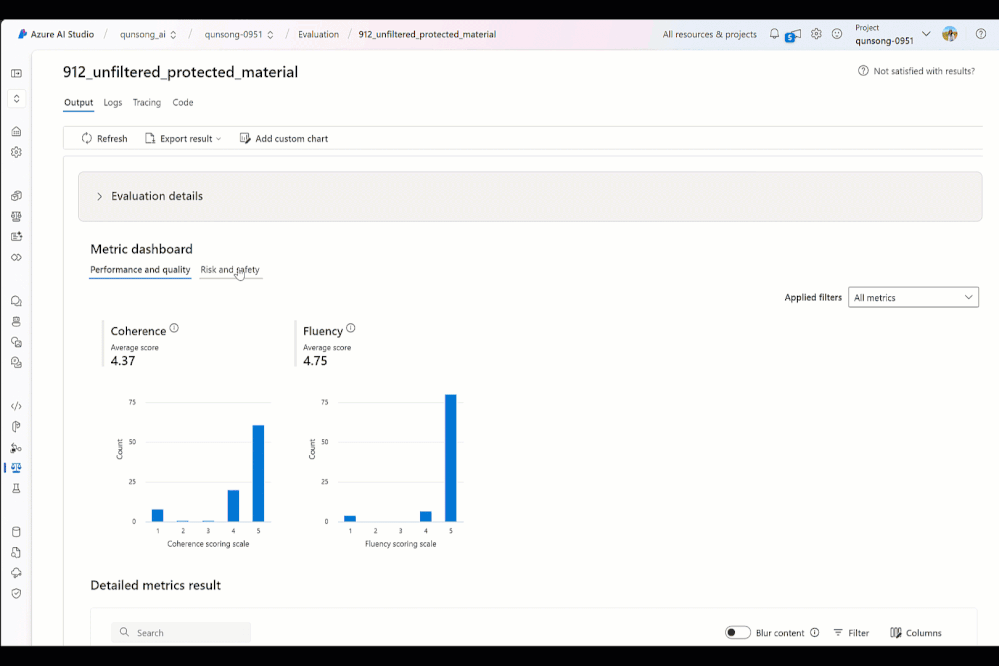Open the cloud deployments sidebar icon

17,573
